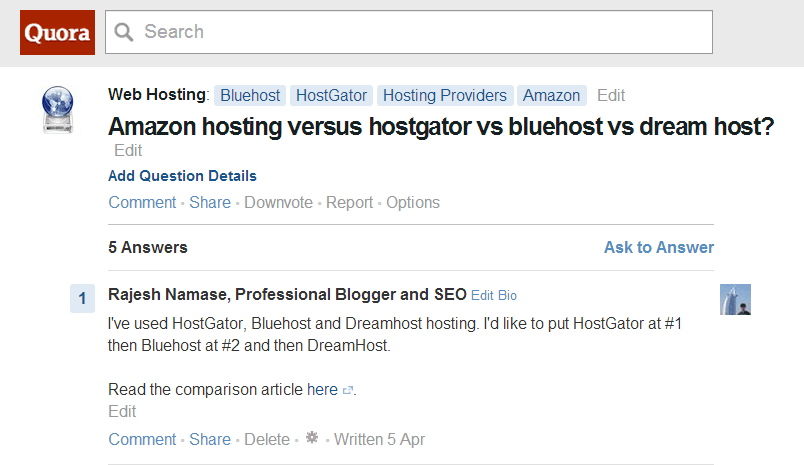This screenshot has height=465, width=804.
Task: Downvote the question
Action: 278,203
